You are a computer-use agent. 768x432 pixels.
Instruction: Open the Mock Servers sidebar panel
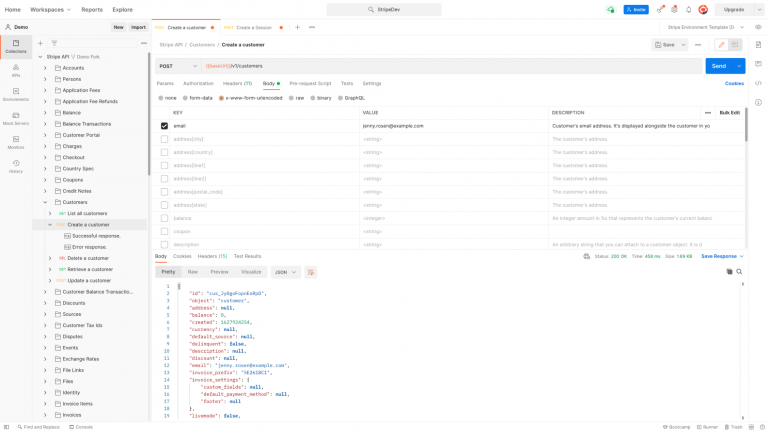click(x=16, y=119)
